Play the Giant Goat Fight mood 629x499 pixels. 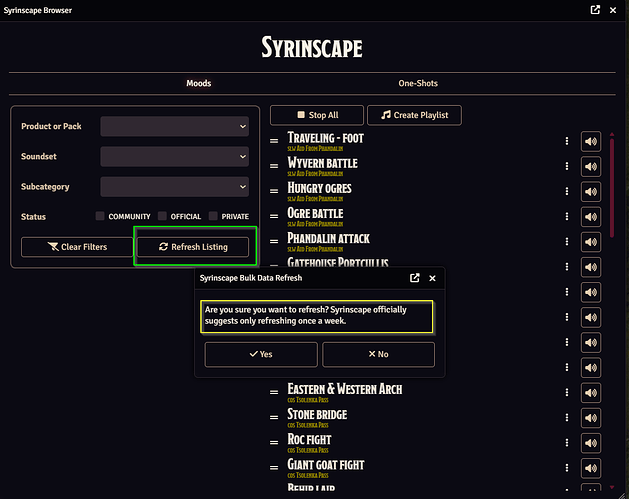pyautogui.click(x=591, y=468)
